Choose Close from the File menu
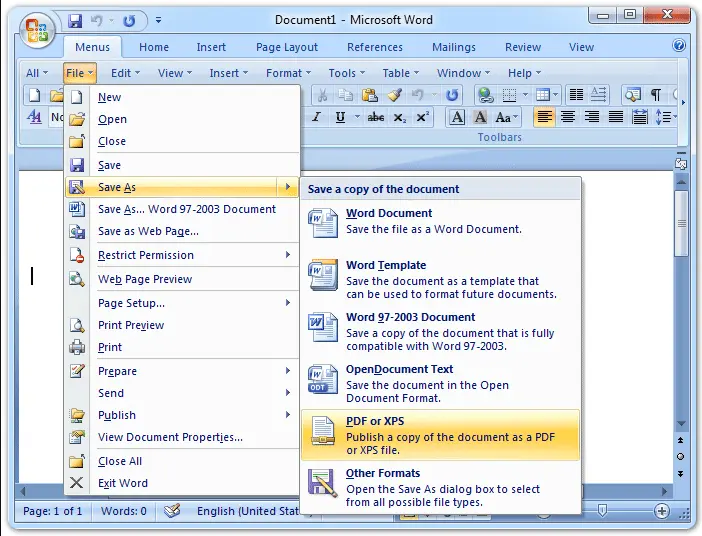Viewport: 702px width, 536px height. pos(182,141)
